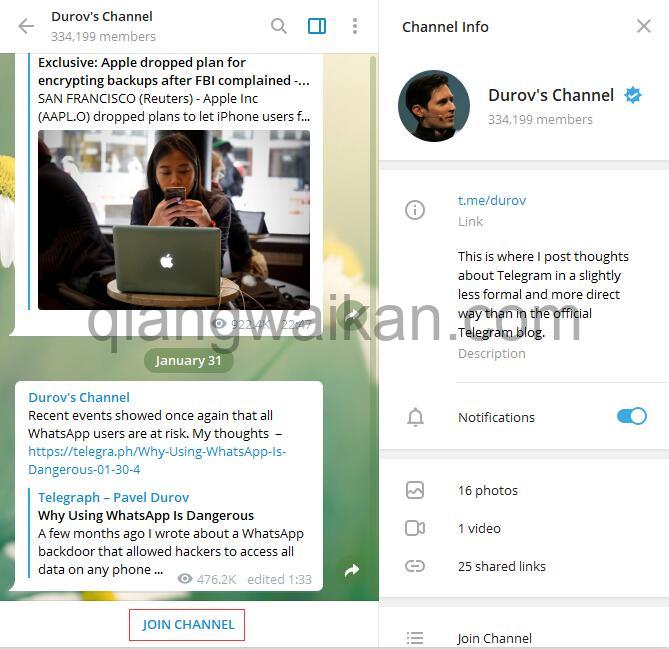Close the Channel Info panel
Image resolution: width=669 pixels, height=649 pixels.
pyautogui.click(x=643, y=26)
